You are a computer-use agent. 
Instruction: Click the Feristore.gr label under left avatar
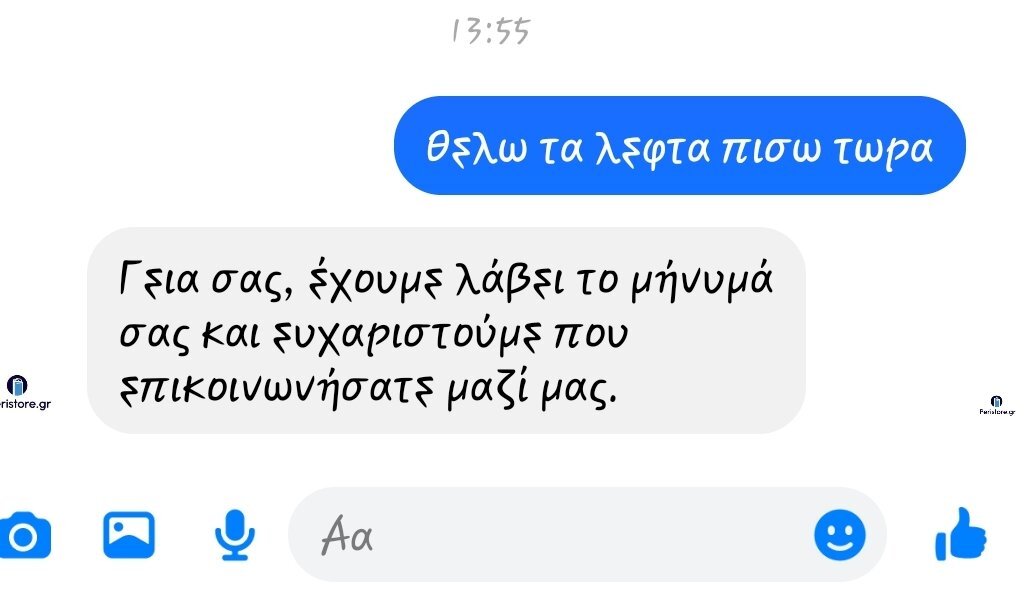[25, 404]
